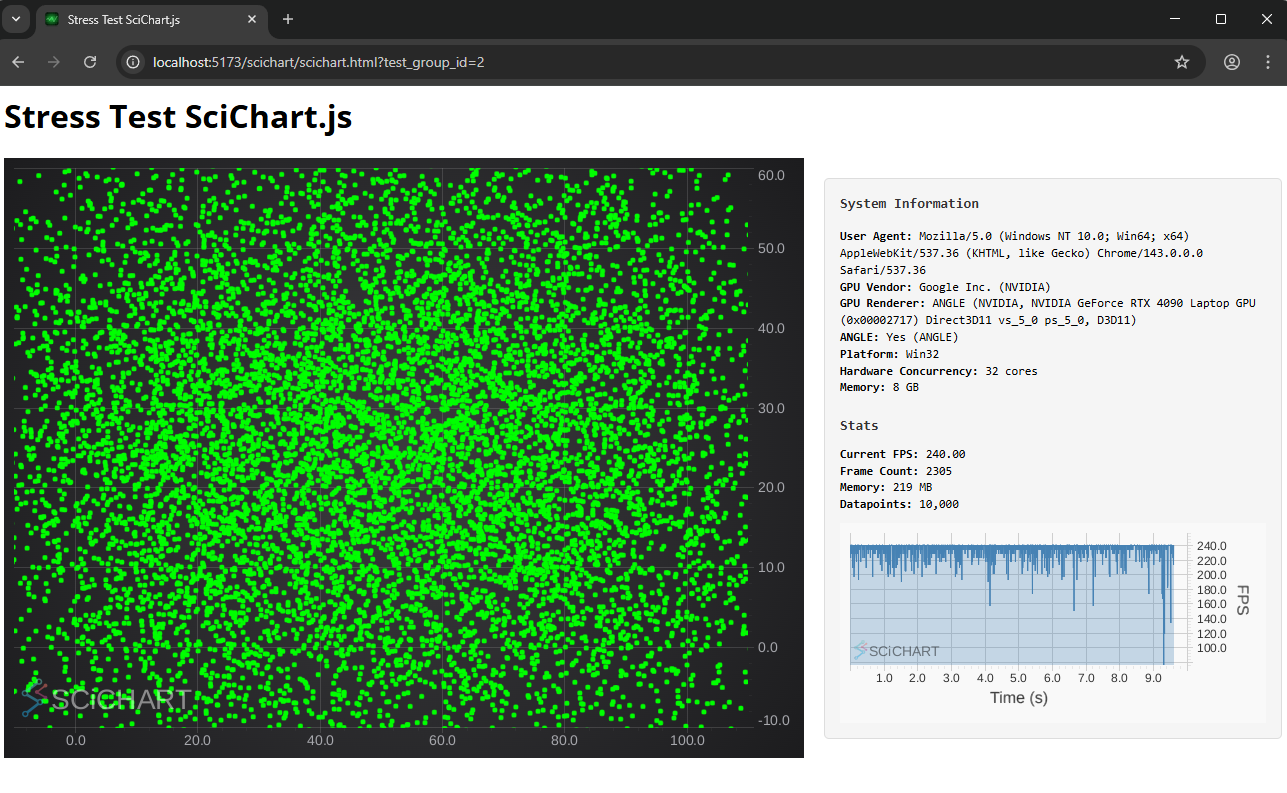
Task: Expand the tab search dropdown arrow
Action: pyautogui.click(x=16, y=19)
